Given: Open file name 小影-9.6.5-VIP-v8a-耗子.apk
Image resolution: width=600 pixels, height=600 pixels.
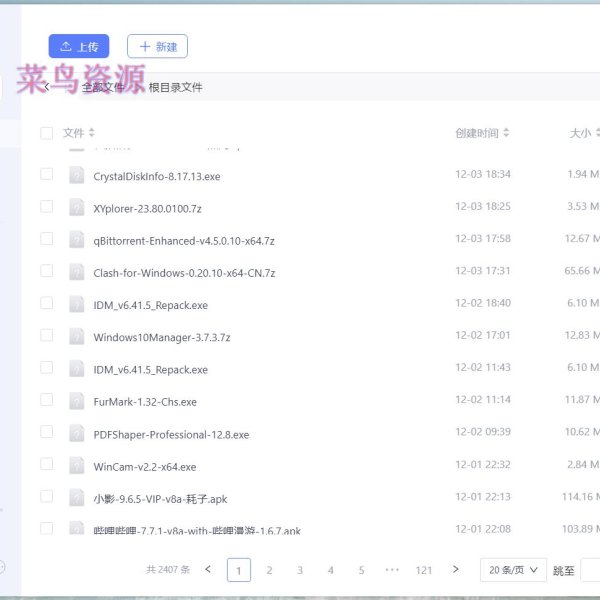Looking at the screenshot, I should tap(160, 499).
